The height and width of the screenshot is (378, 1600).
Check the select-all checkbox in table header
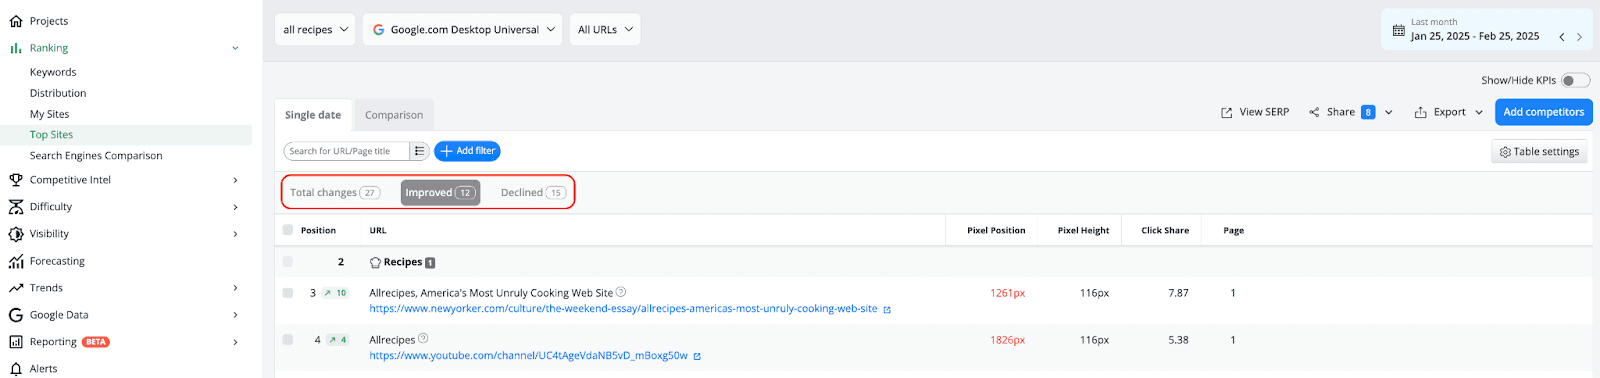[x=288, y=230]
